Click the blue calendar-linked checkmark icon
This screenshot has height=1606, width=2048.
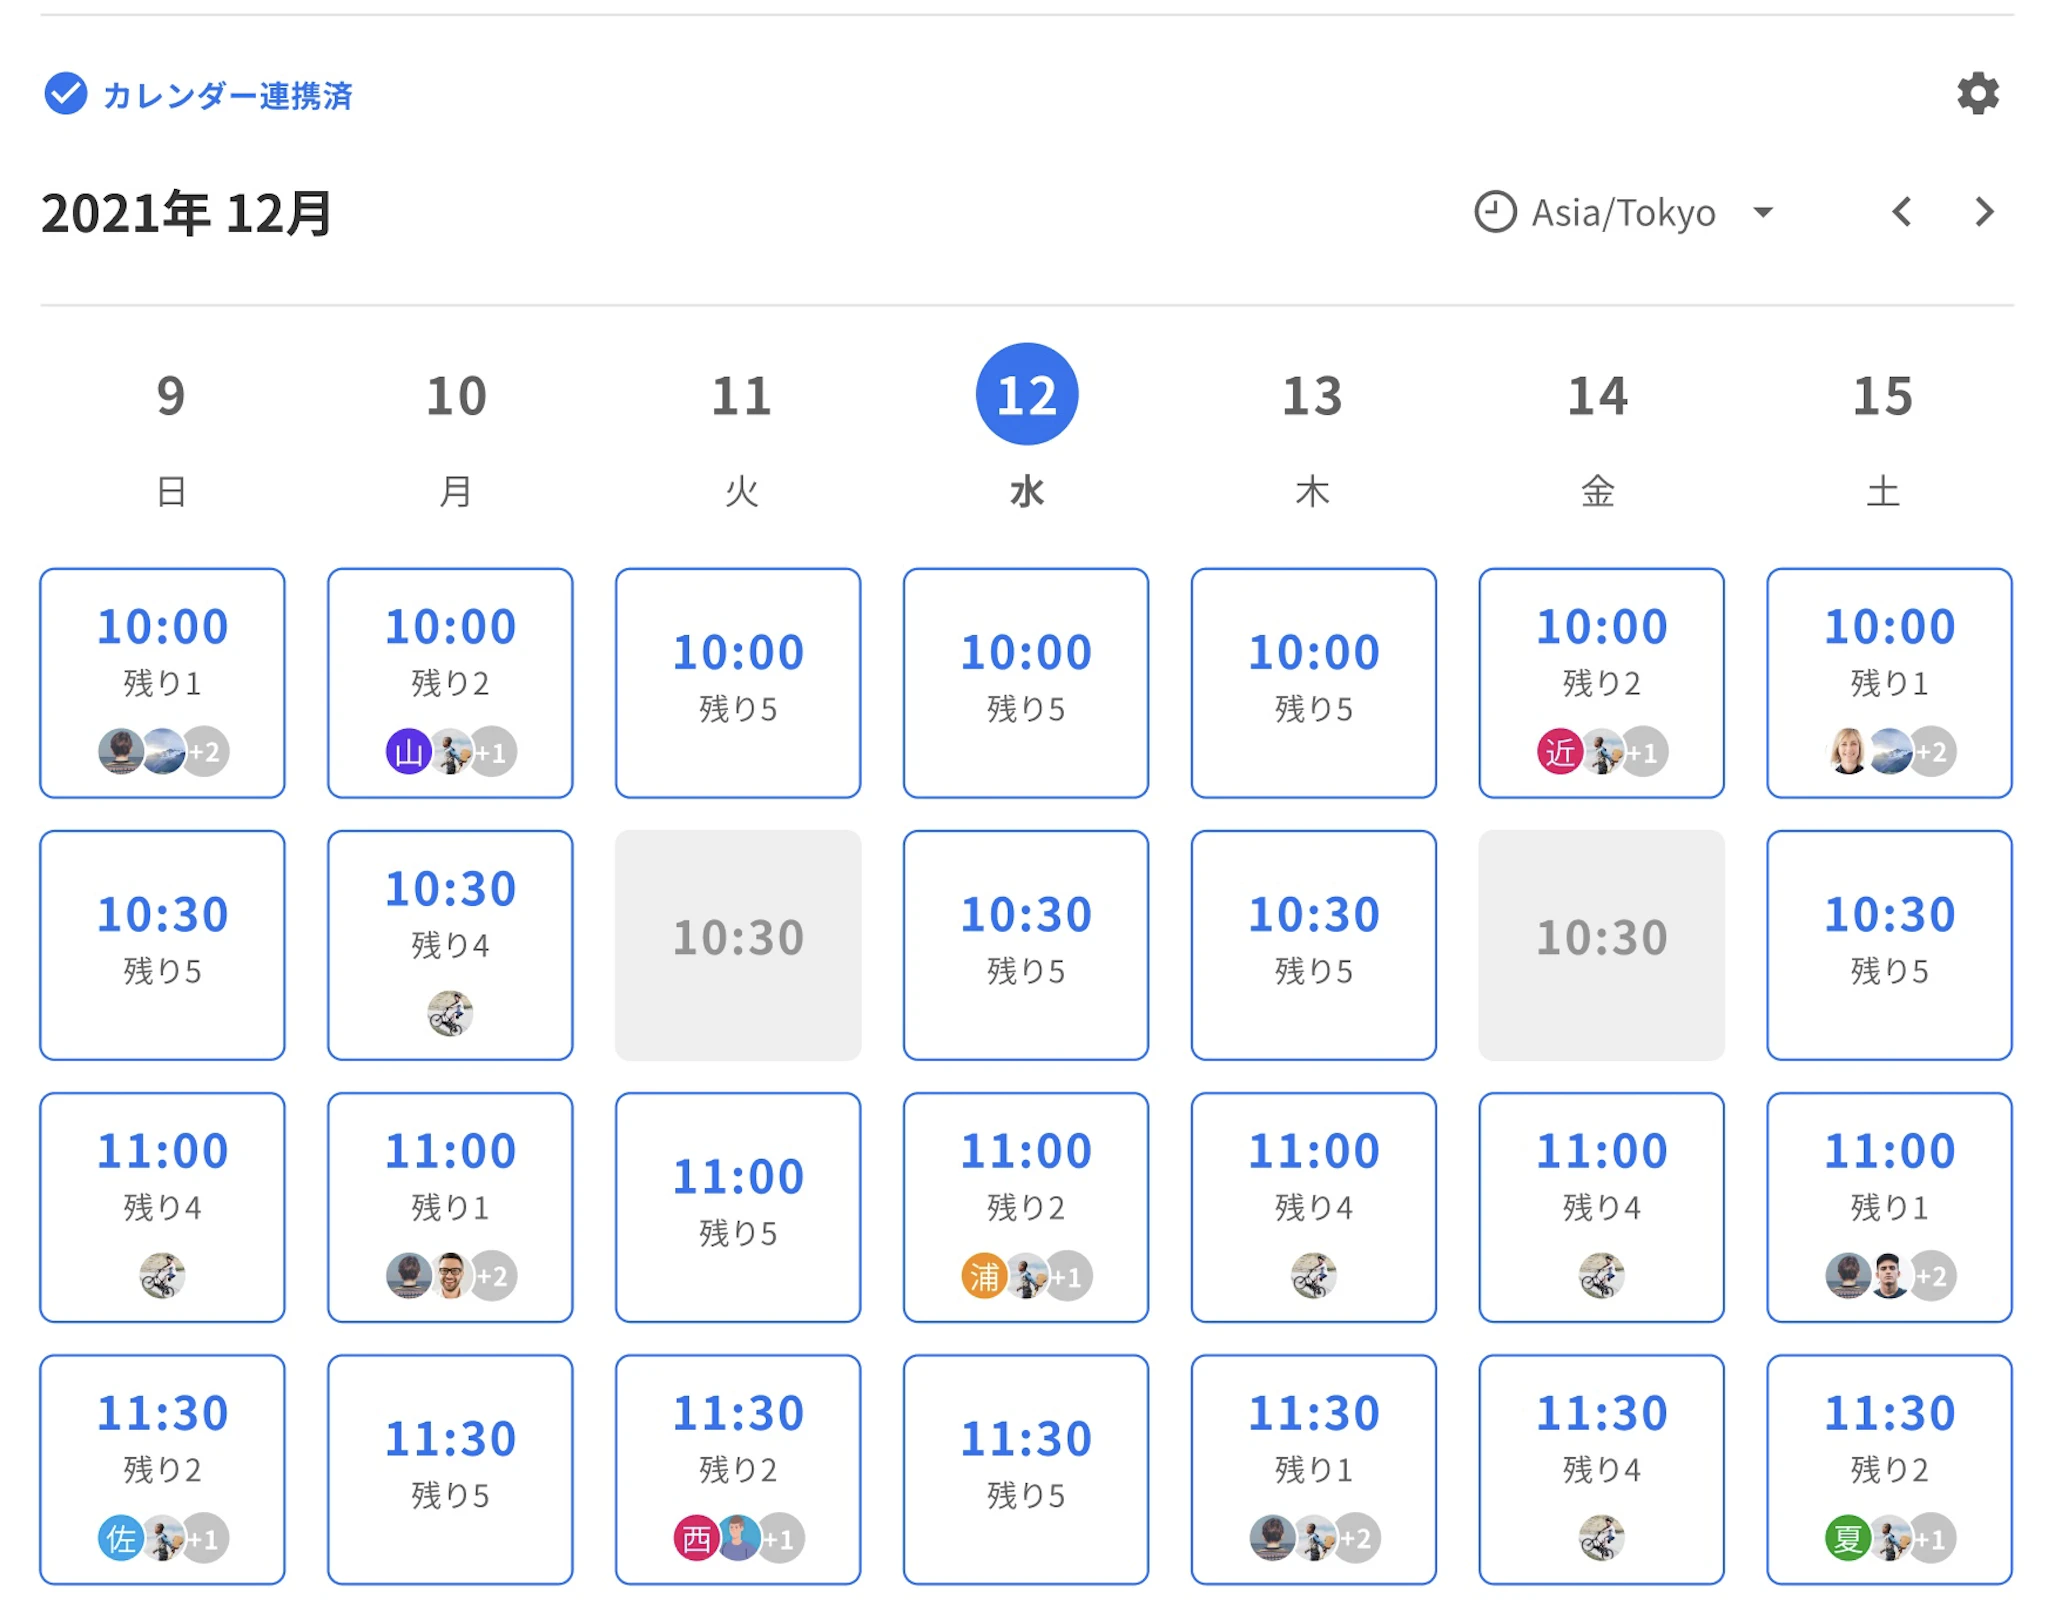click(x=66, y=94)
